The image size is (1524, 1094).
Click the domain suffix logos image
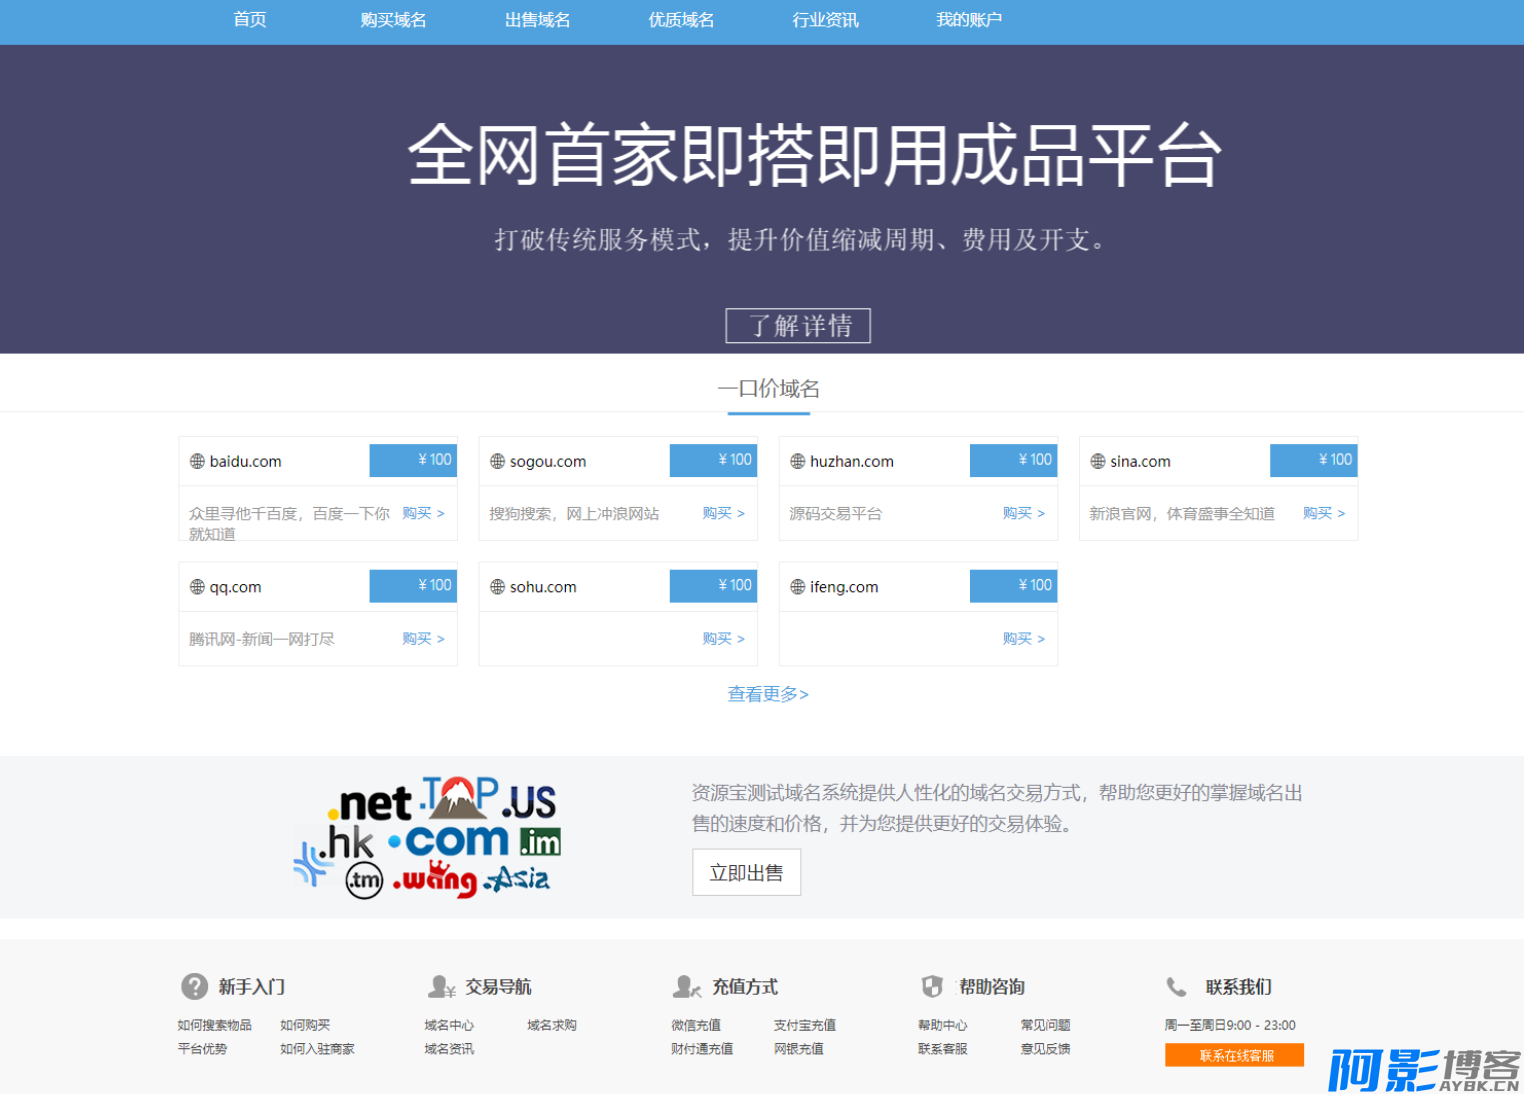click(427, 837)
